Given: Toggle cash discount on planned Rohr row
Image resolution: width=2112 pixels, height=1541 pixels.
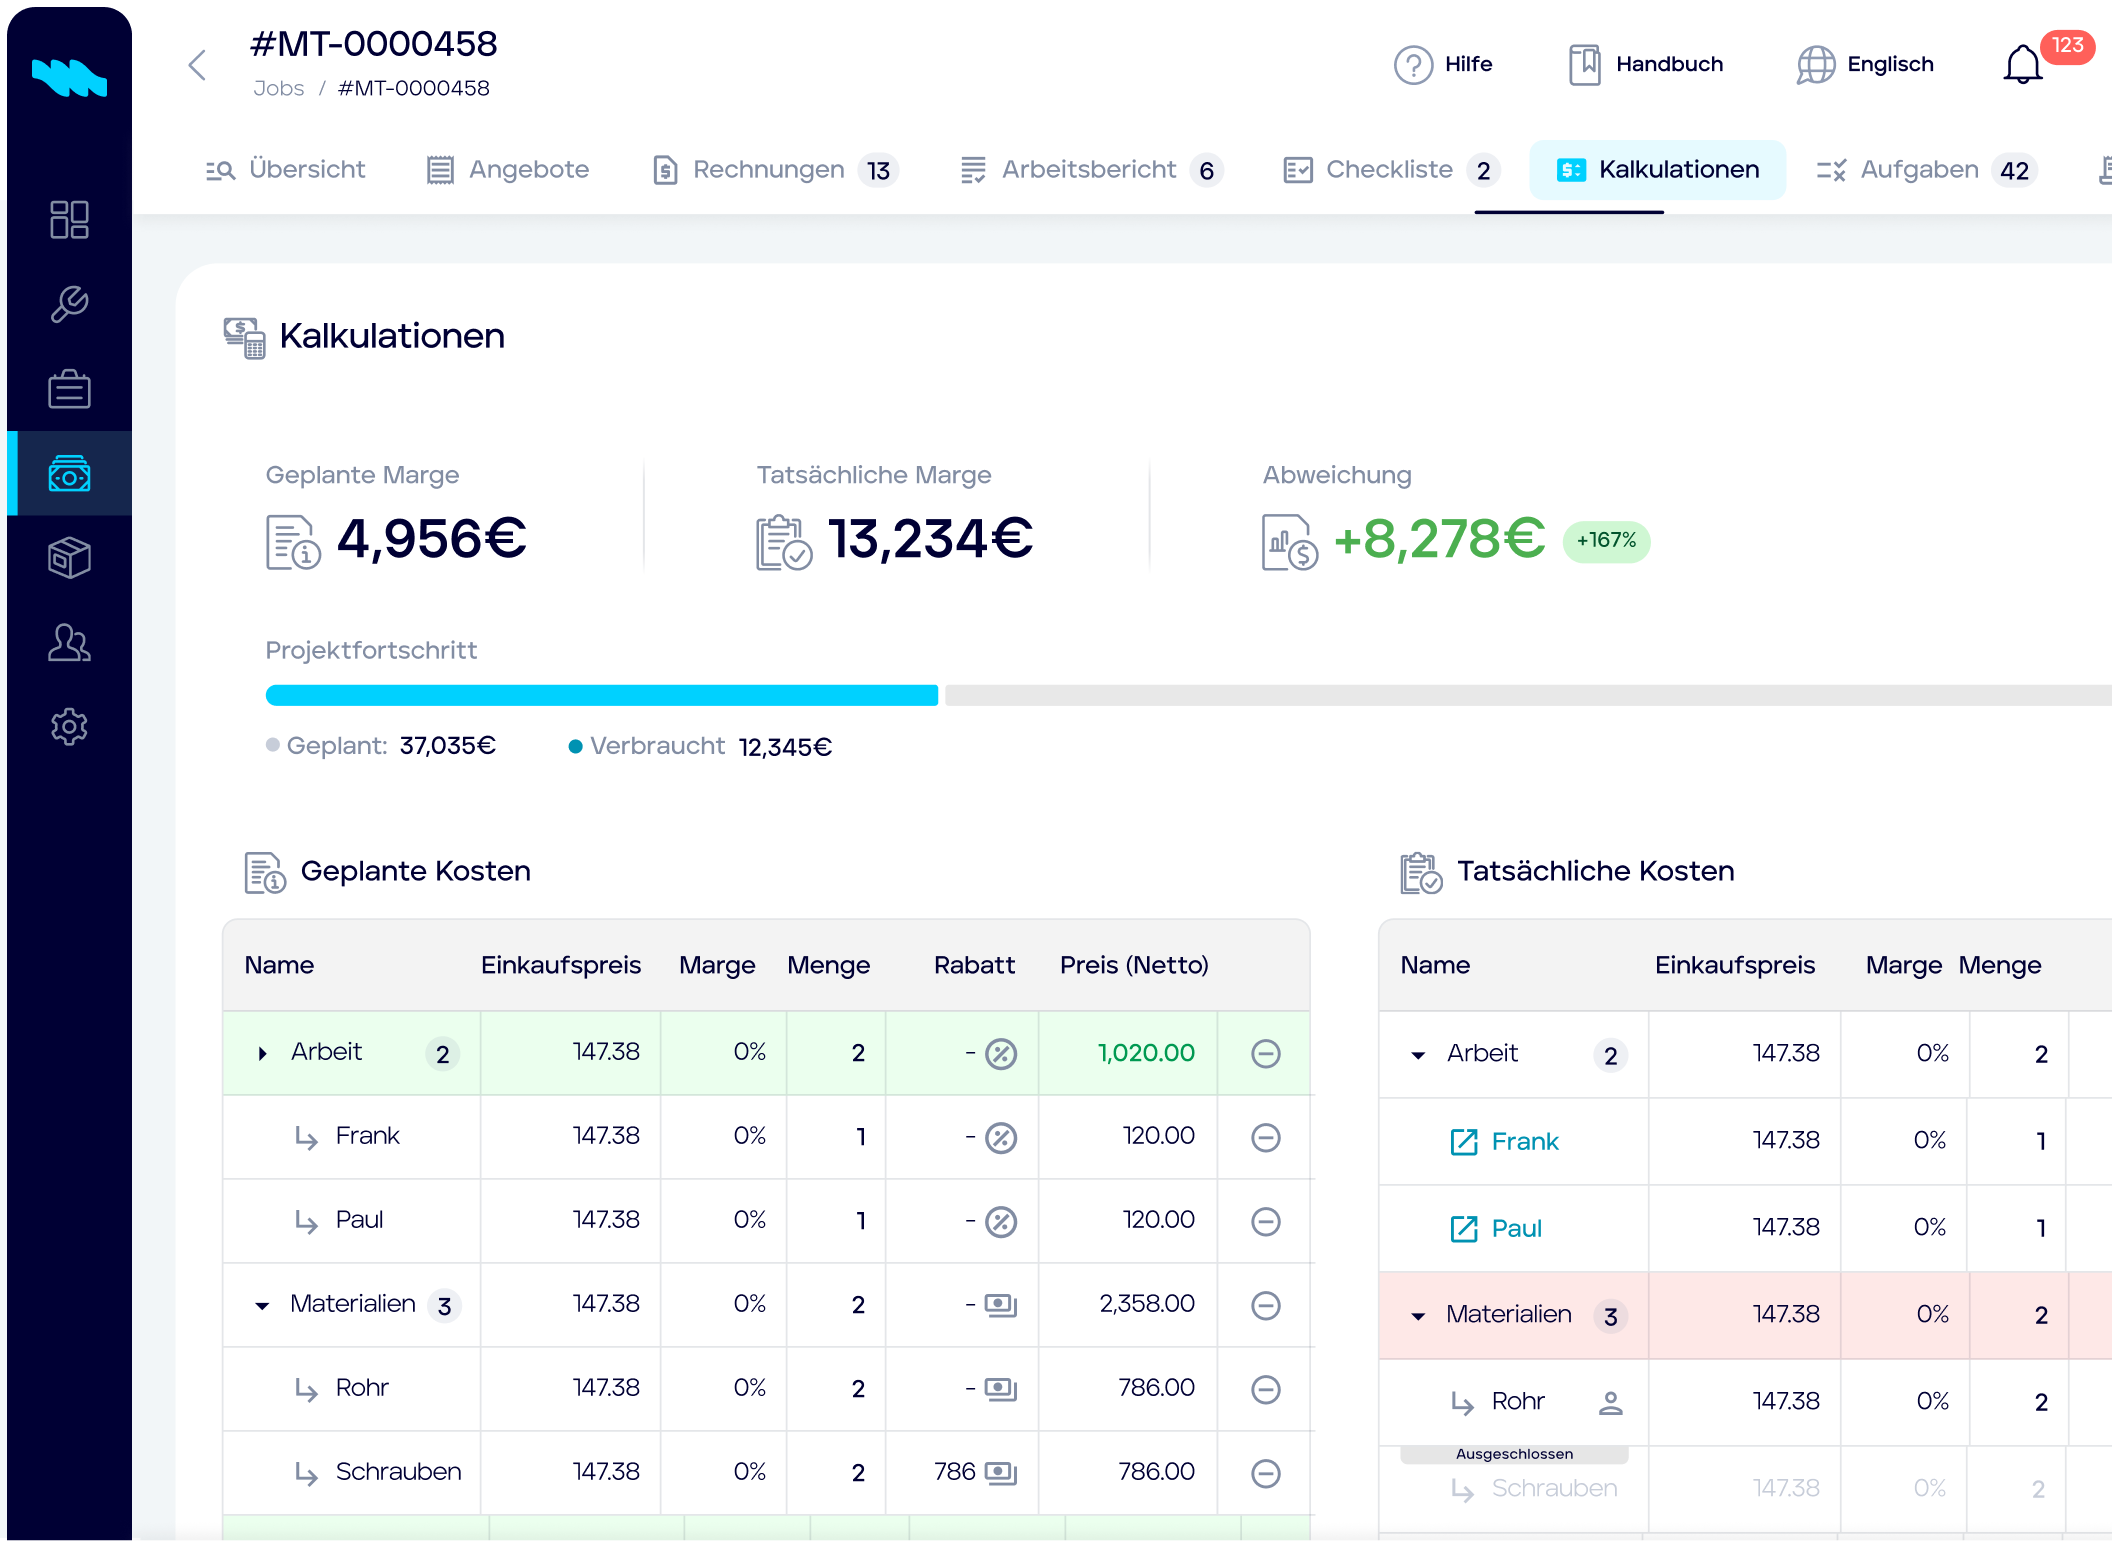Looking at the screenshot, I should 1001,1389.
